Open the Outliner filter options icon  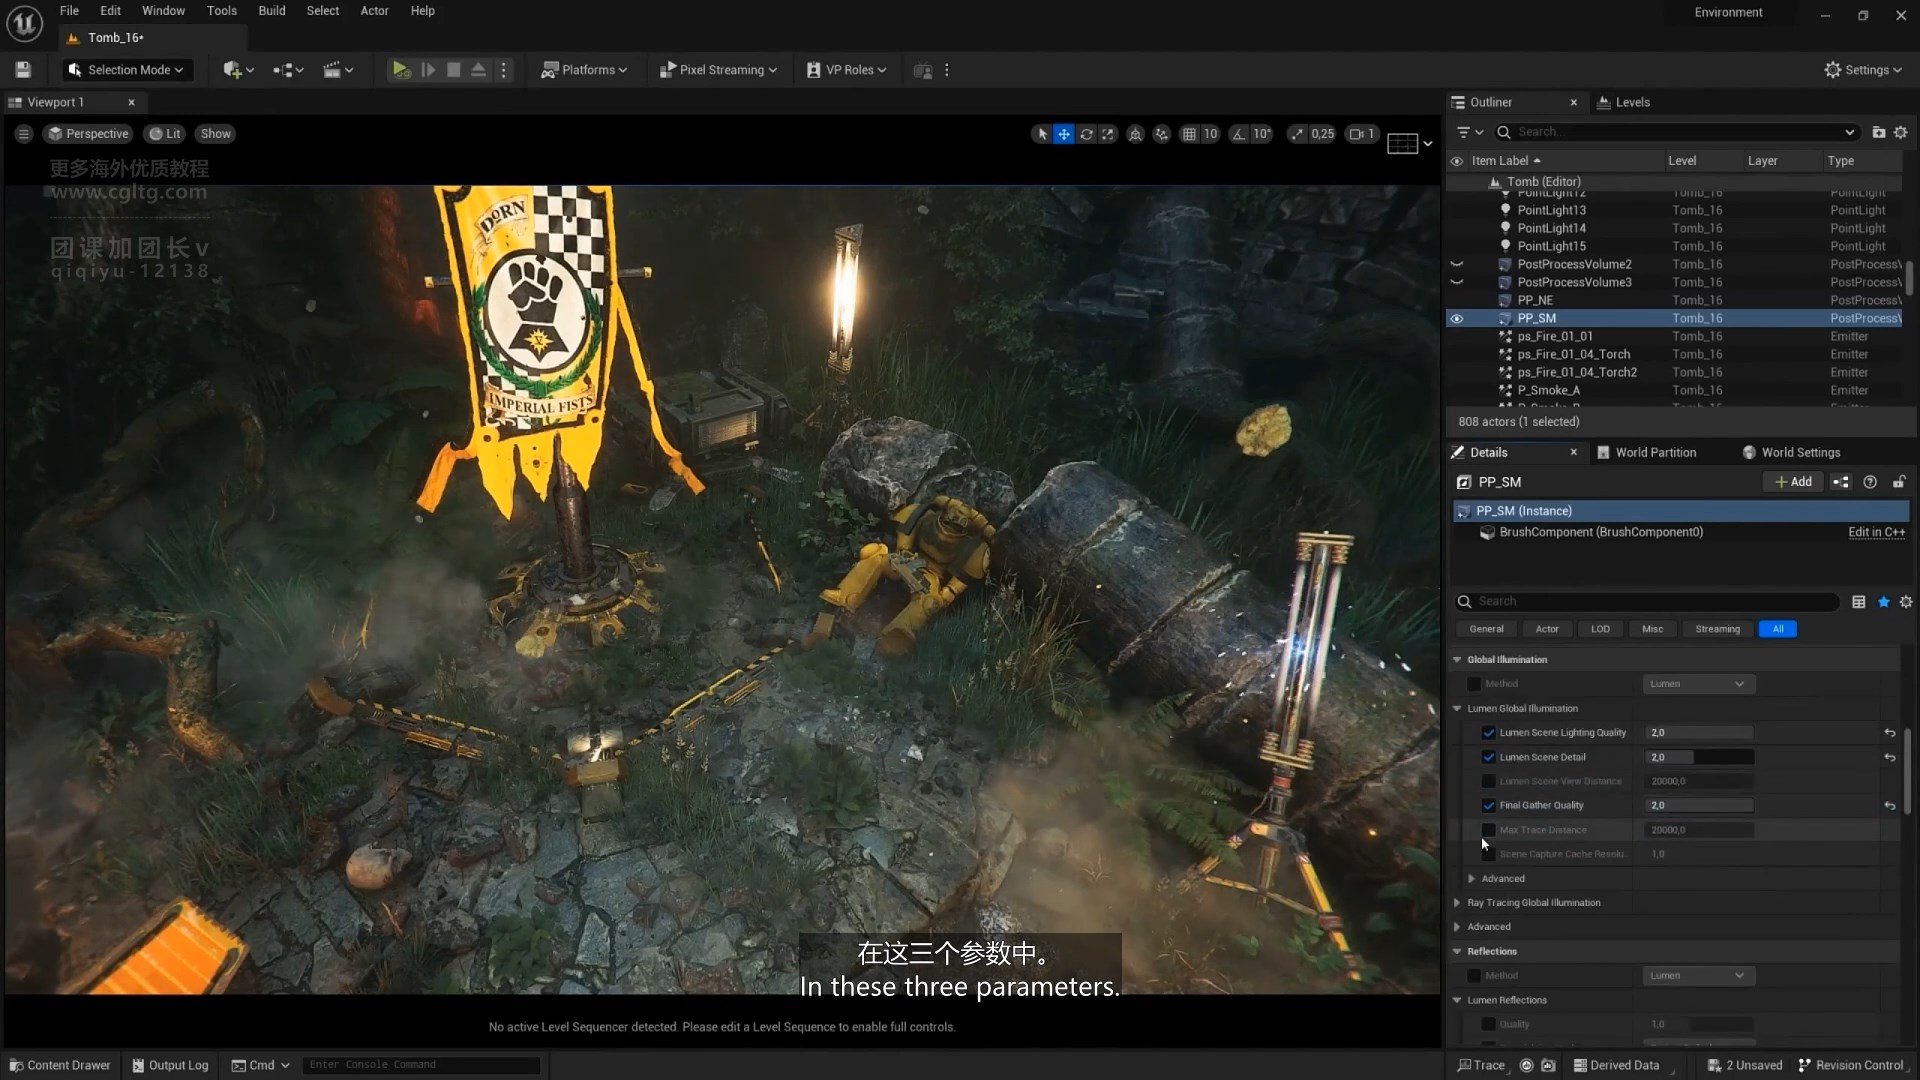1469,132
